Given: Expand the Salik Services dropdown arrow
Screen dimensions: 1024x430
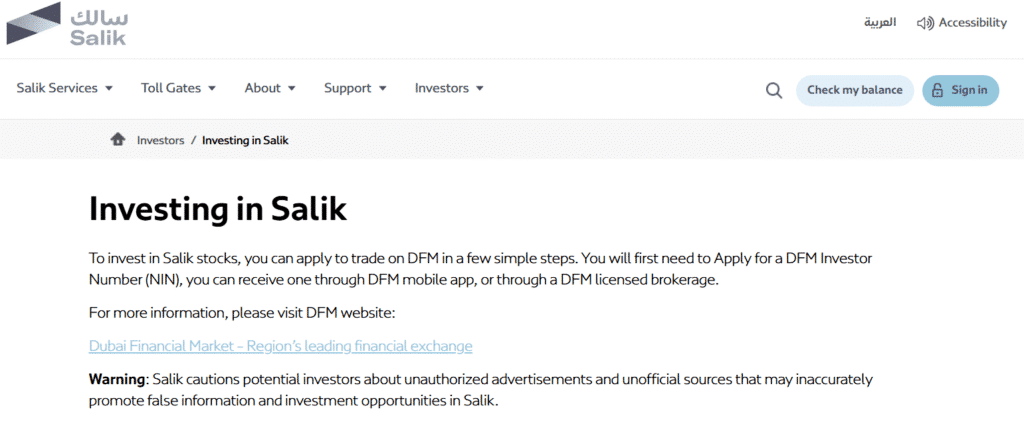Looking at the screenshot, I should click(x=109, y=88).
